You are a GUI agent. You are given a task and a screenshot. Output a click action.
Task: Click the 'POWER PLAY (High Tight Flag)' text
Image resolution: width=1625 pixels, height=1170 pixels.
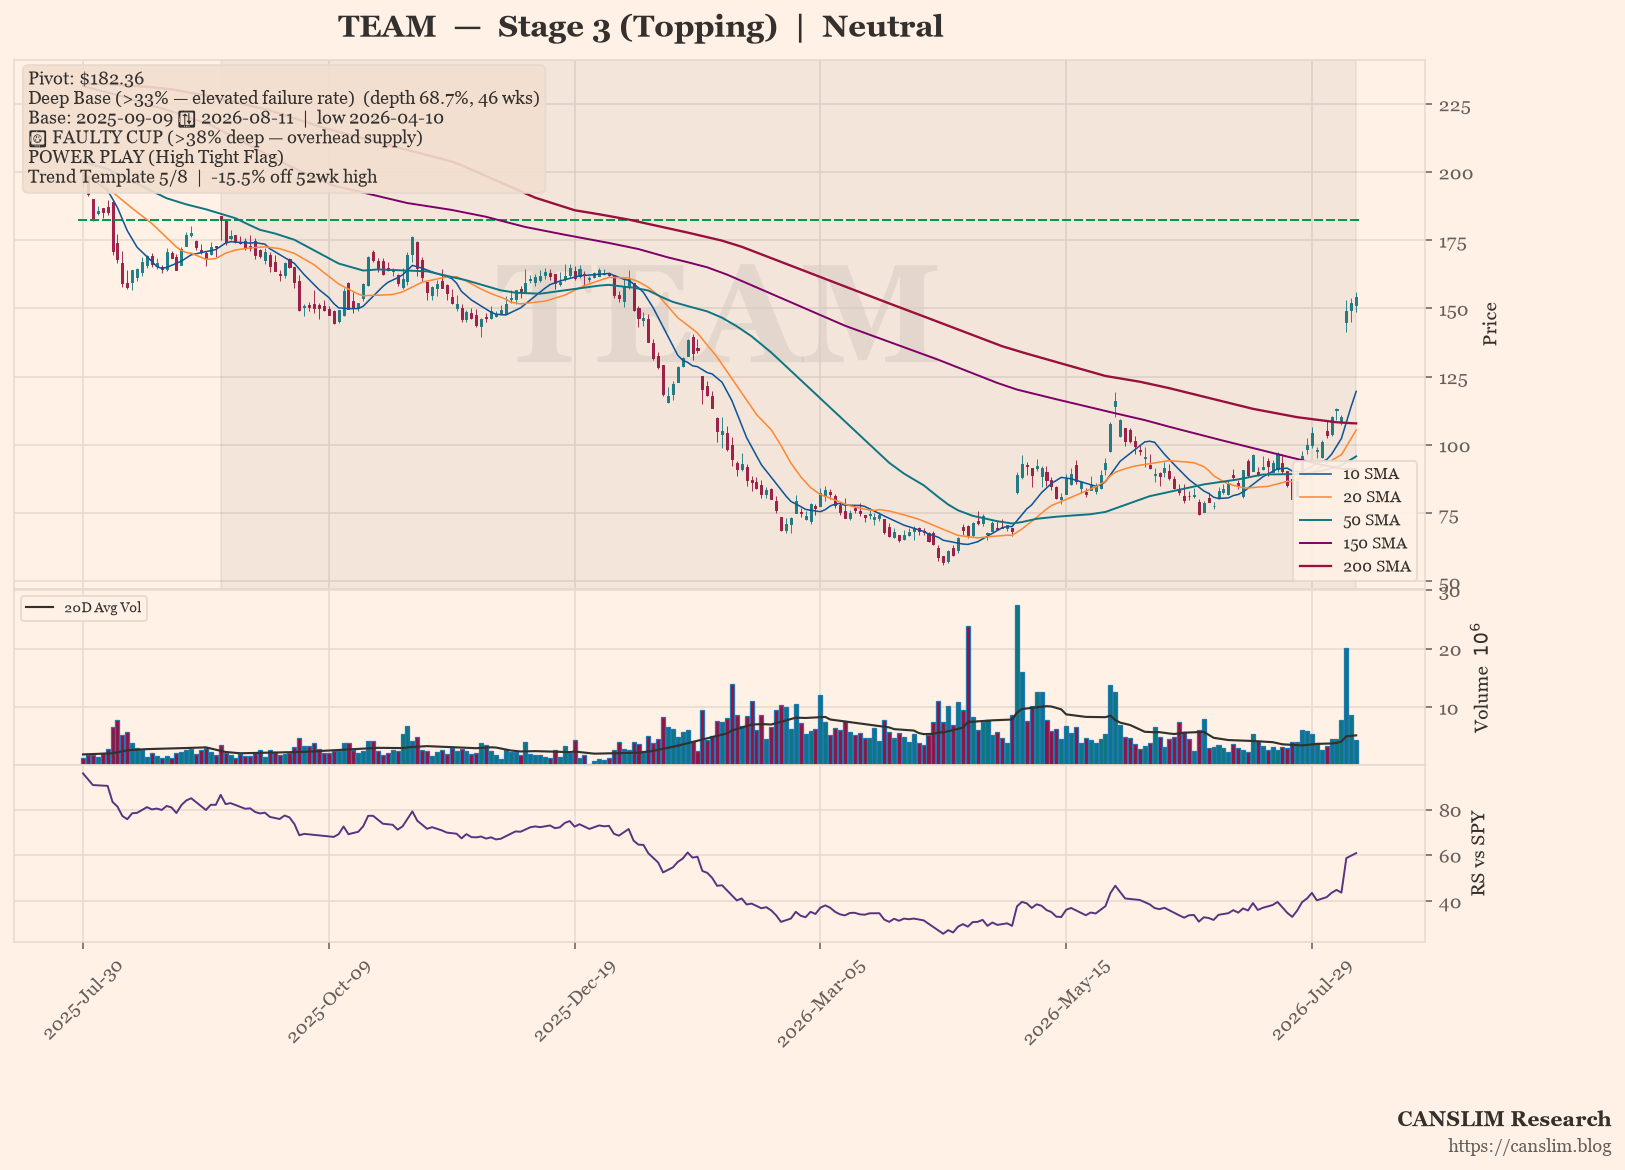(156, 157)
